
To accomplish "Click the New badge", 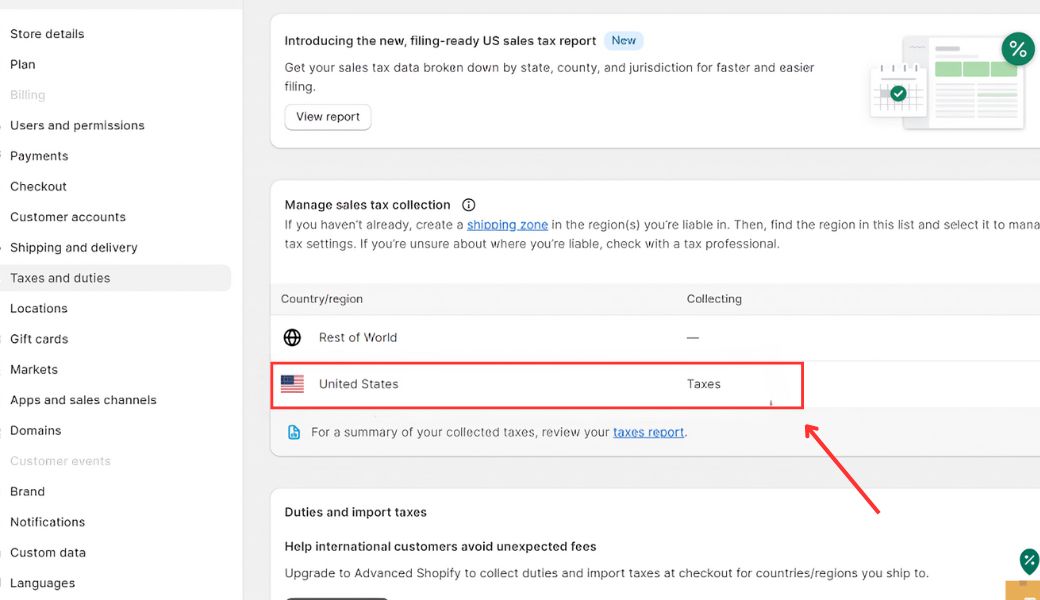I will pyautogui.click(x=623, y=40).
